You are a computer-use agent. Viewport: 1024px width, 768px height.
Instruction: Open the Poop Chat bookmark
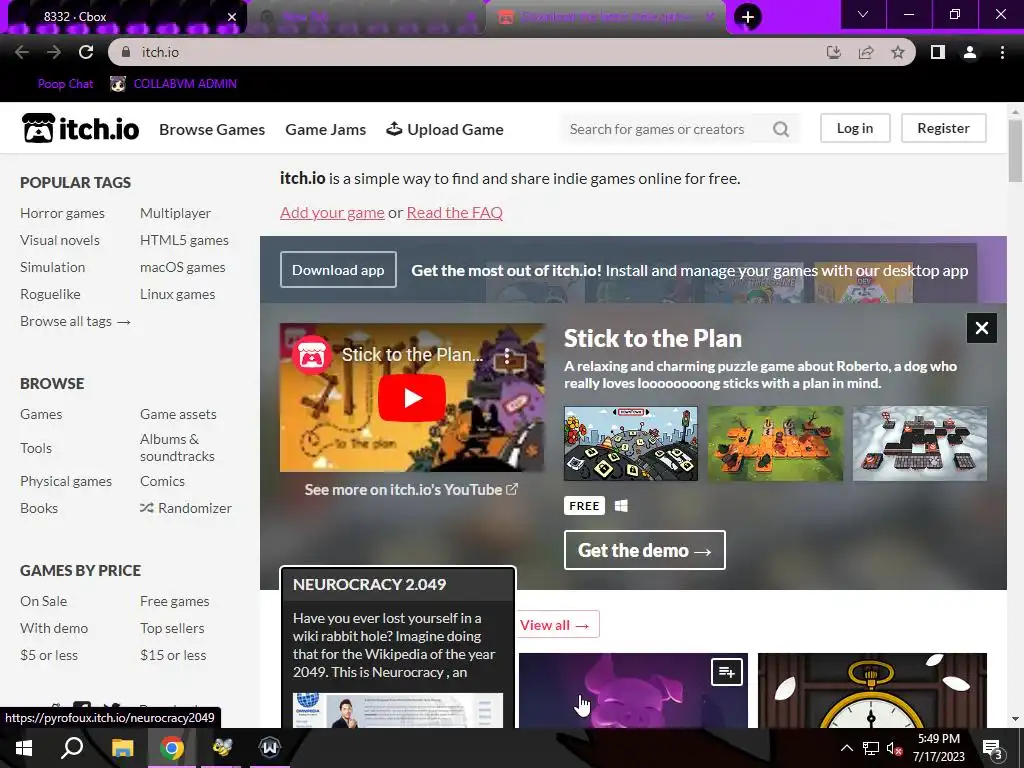tap(65, 84)
